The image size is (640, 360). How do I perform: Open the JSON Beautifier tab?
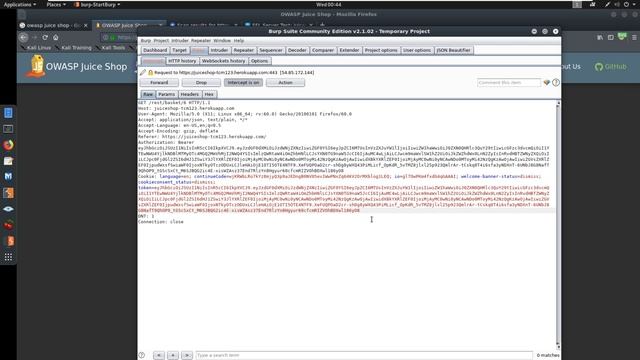tap(453, 50)
